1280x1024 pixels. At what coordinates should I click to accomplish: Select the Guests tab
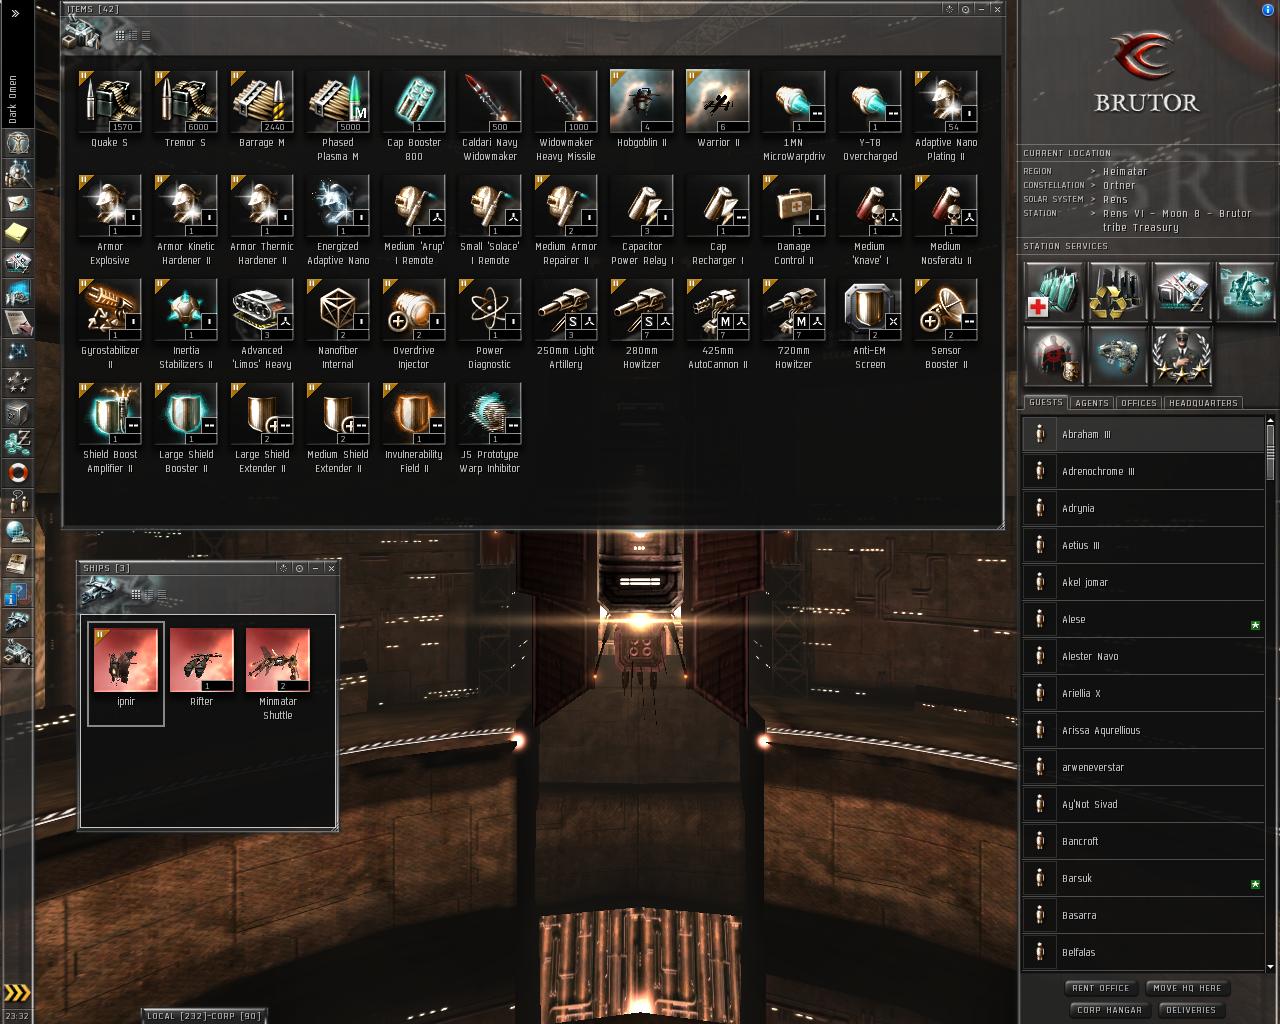(1046, 402)
